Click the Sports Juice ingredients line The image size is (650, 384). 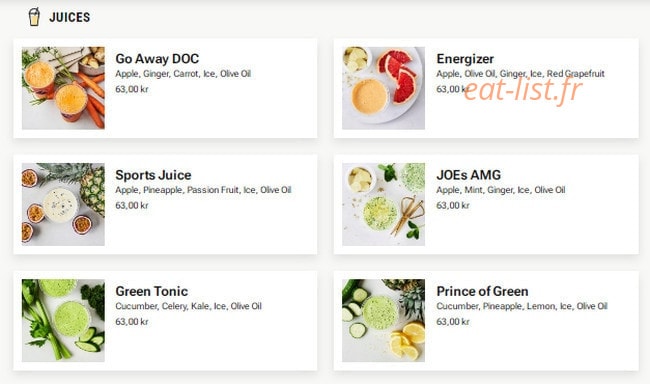[x=204, y=190]
